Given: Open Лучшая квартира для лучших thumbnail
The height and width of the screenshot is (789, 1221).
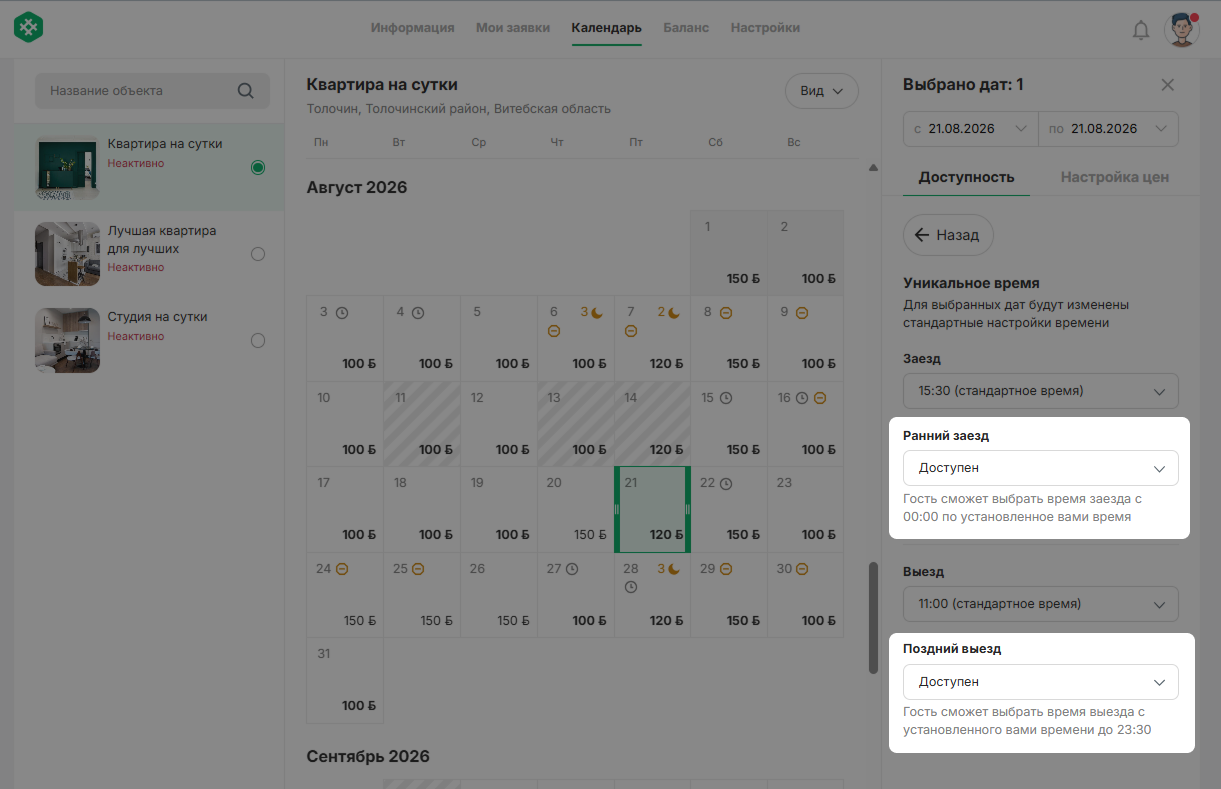Looking at the screenshot, I should coord(67,254).
